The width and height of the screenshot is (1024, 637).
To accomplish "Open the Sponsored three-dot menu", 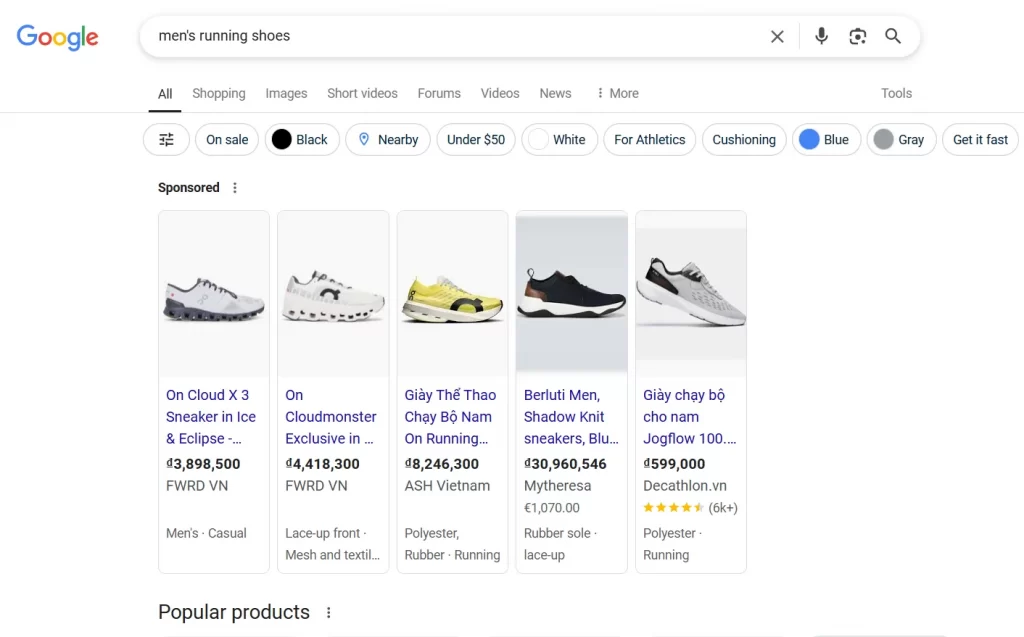I will tap(235, 188).
